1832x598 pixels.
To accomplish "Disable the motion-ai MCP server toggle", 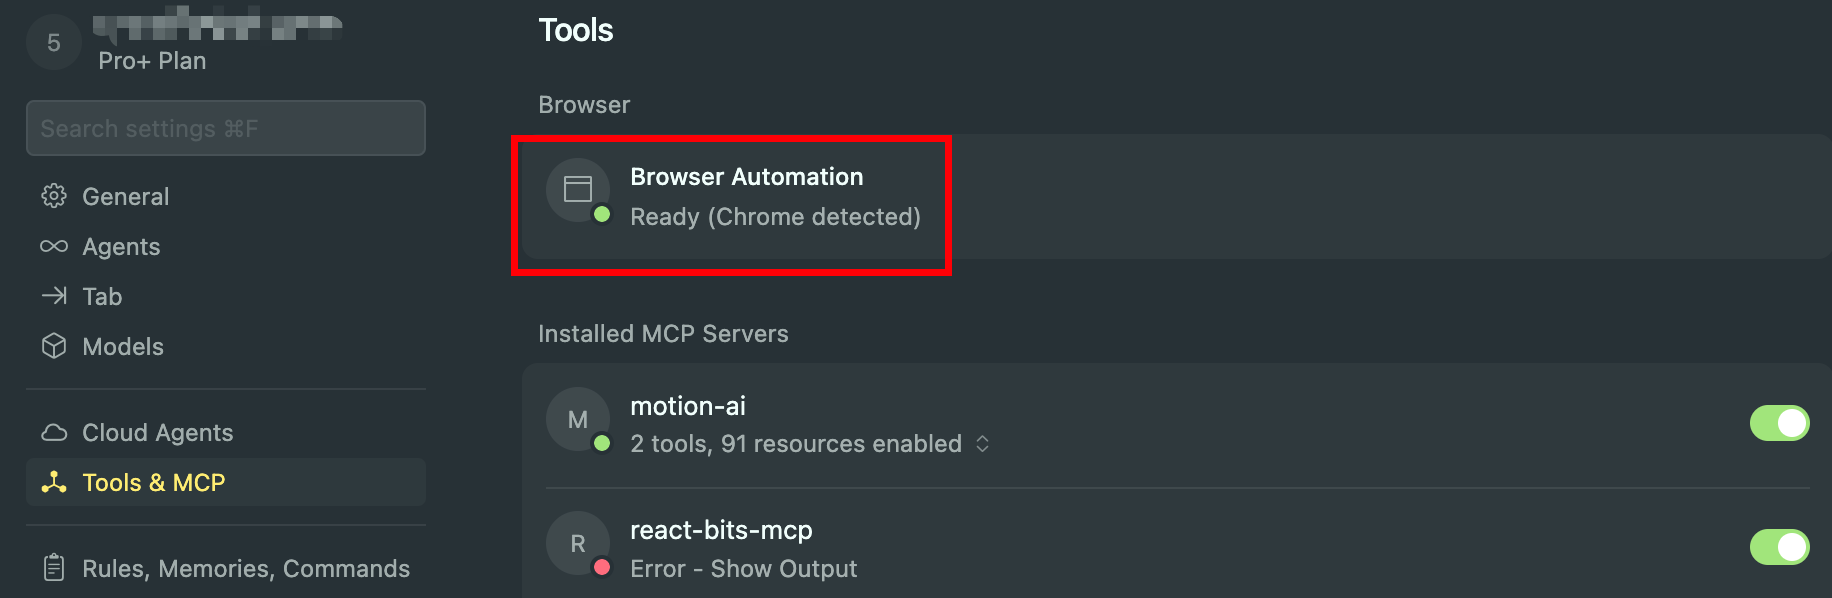I will [x=1779, y=423].
